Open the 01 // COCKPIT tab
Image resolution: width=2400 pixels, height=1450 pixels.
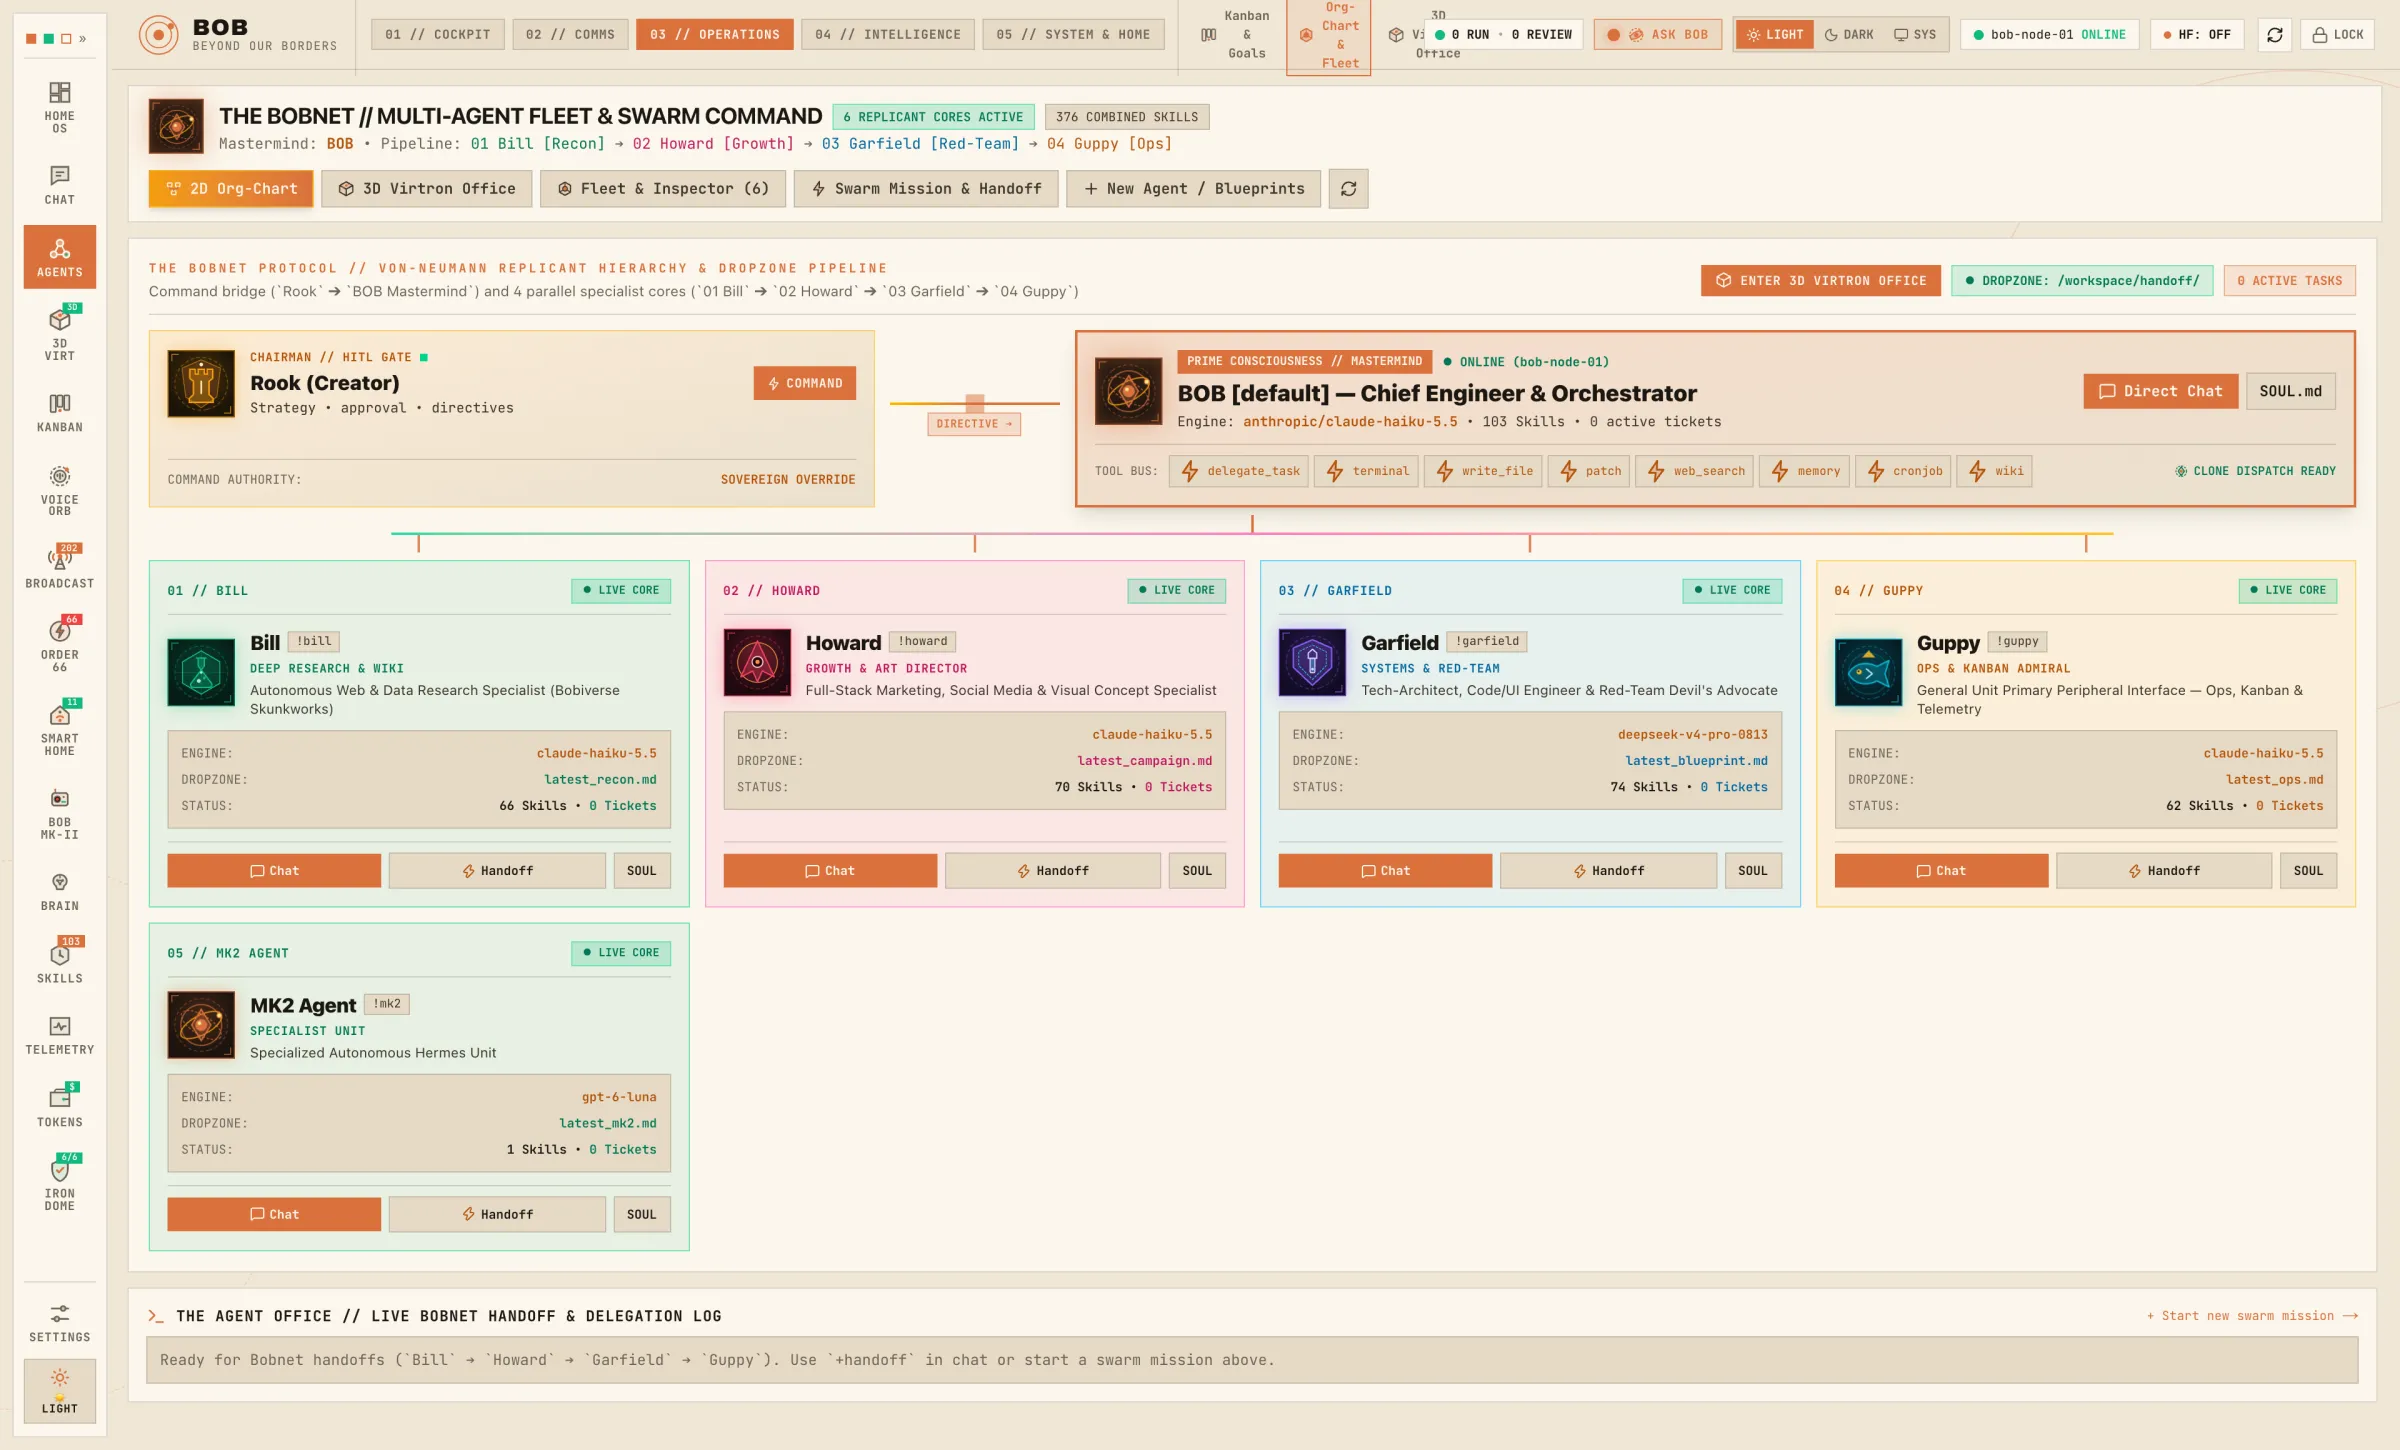tap(438, 34)
